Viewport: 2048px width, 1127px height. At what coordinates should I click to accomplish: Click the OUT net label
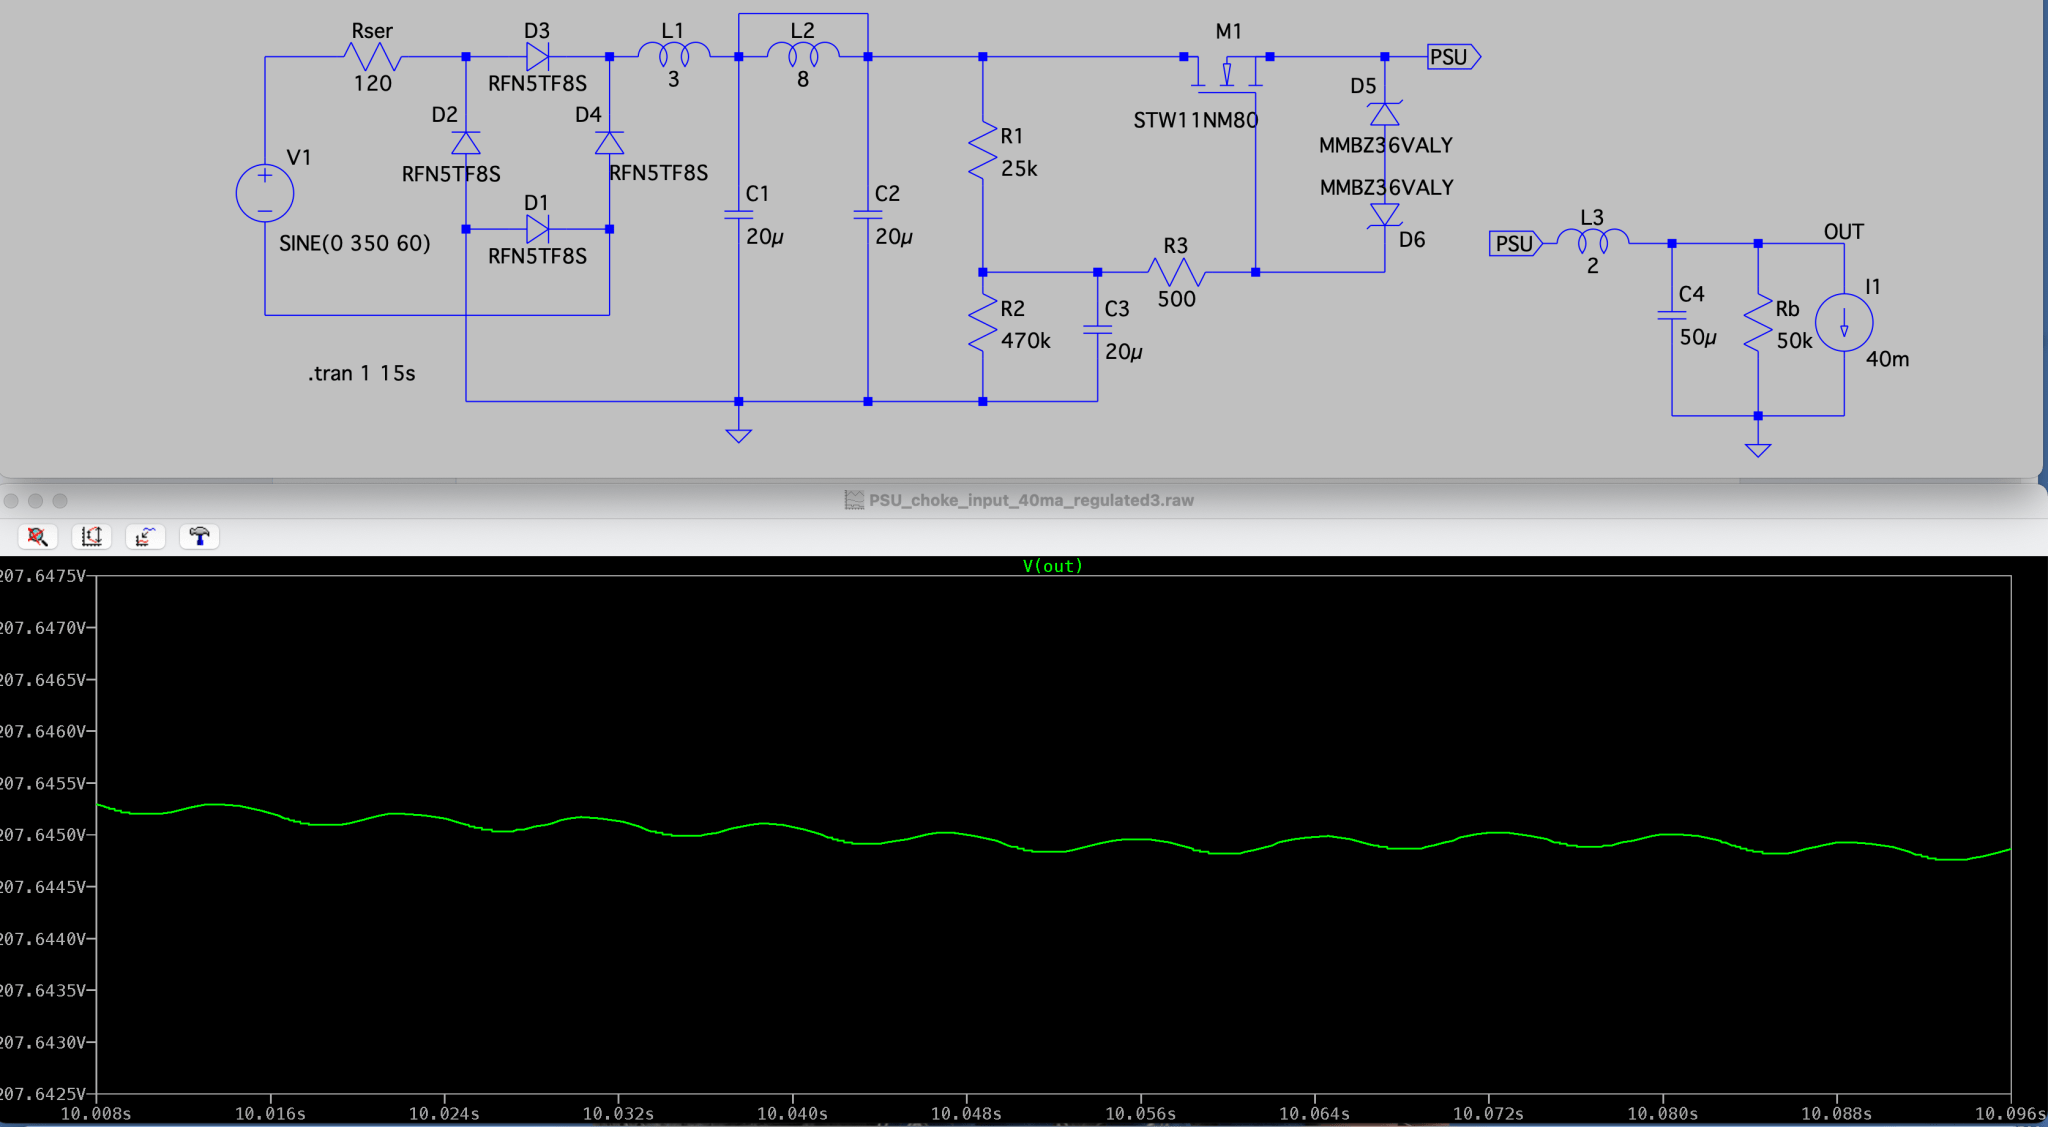(1844, 232)
